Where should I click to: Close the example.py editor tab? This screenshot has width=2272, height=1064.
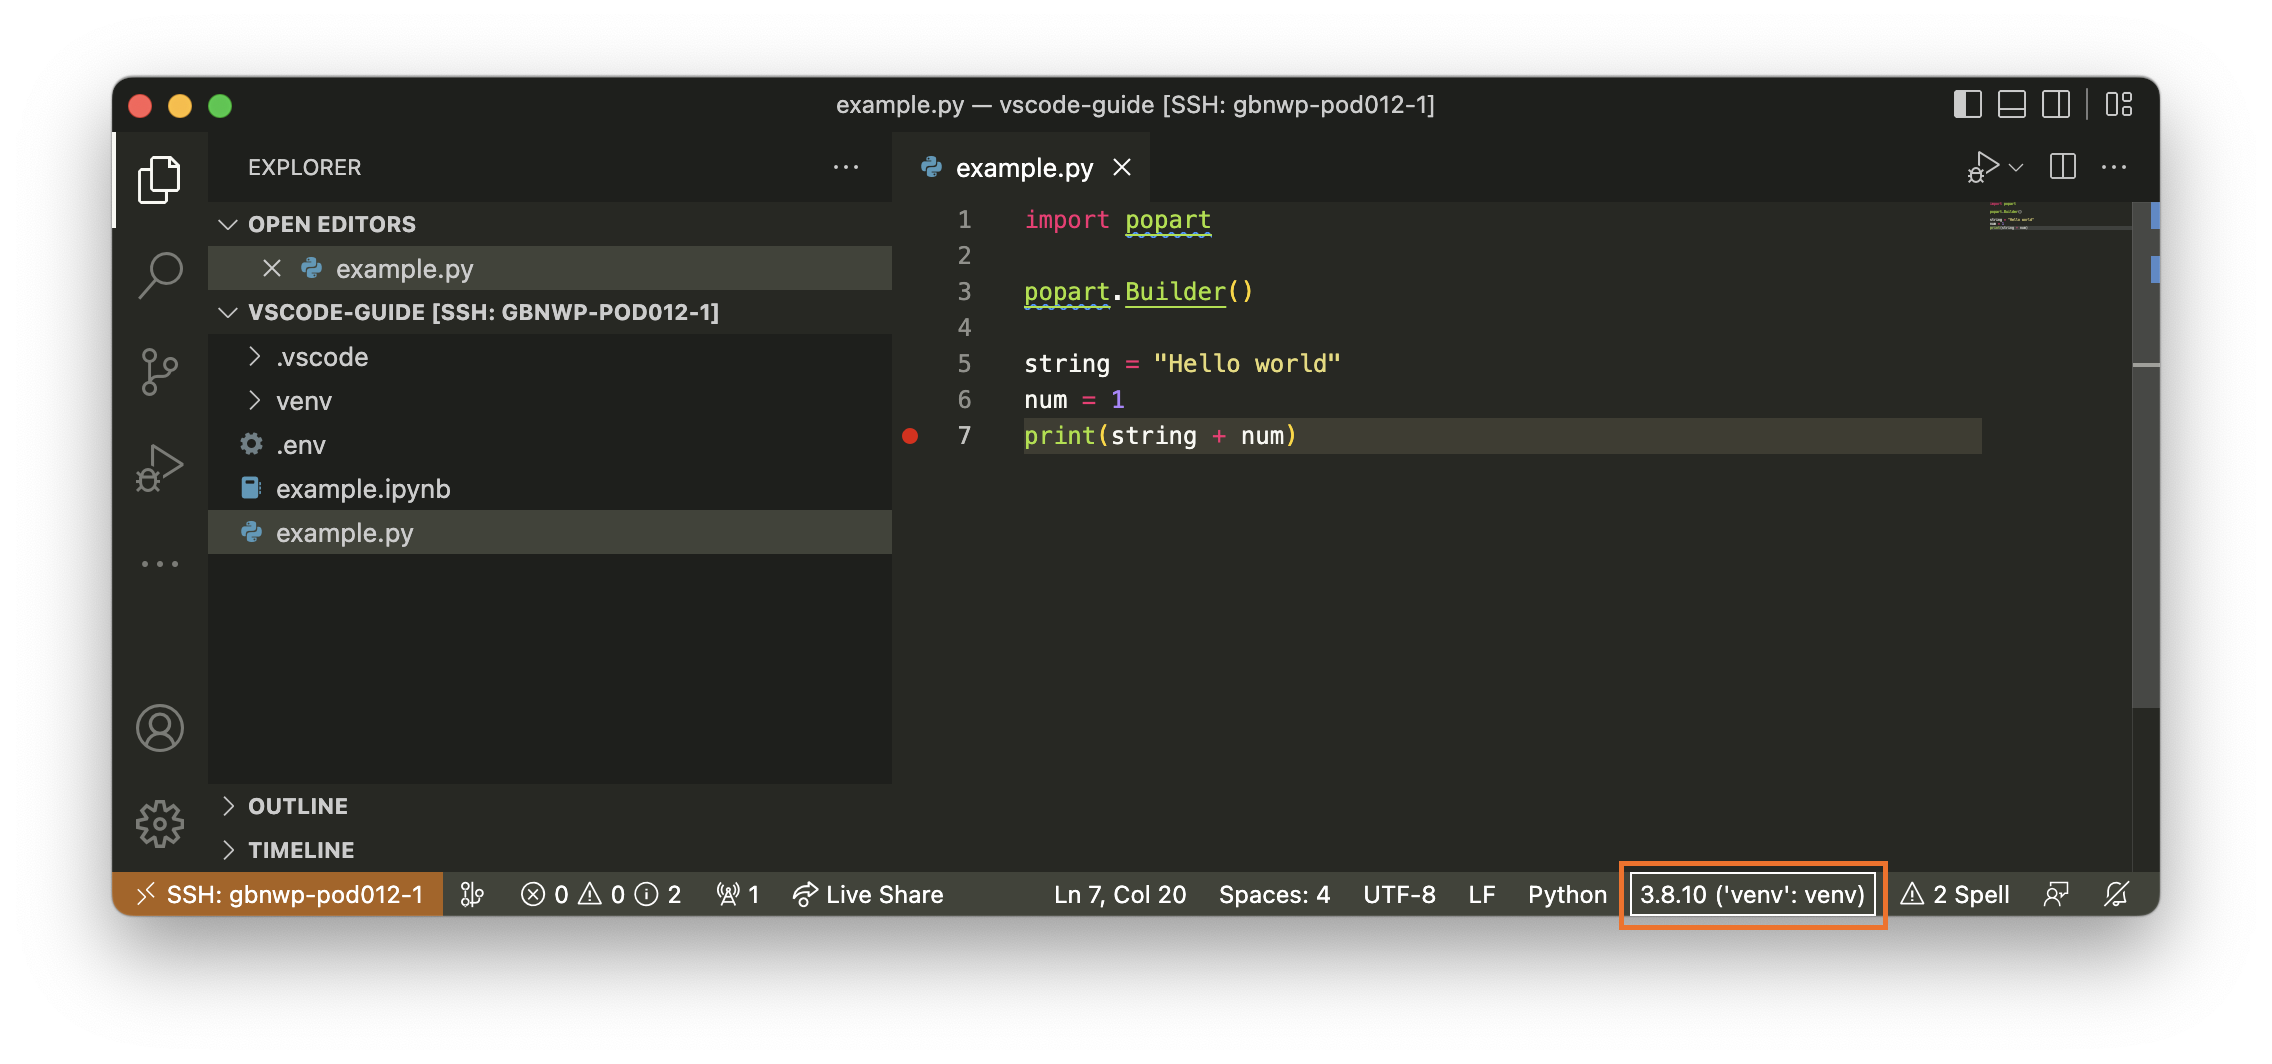click(1122, 168)
